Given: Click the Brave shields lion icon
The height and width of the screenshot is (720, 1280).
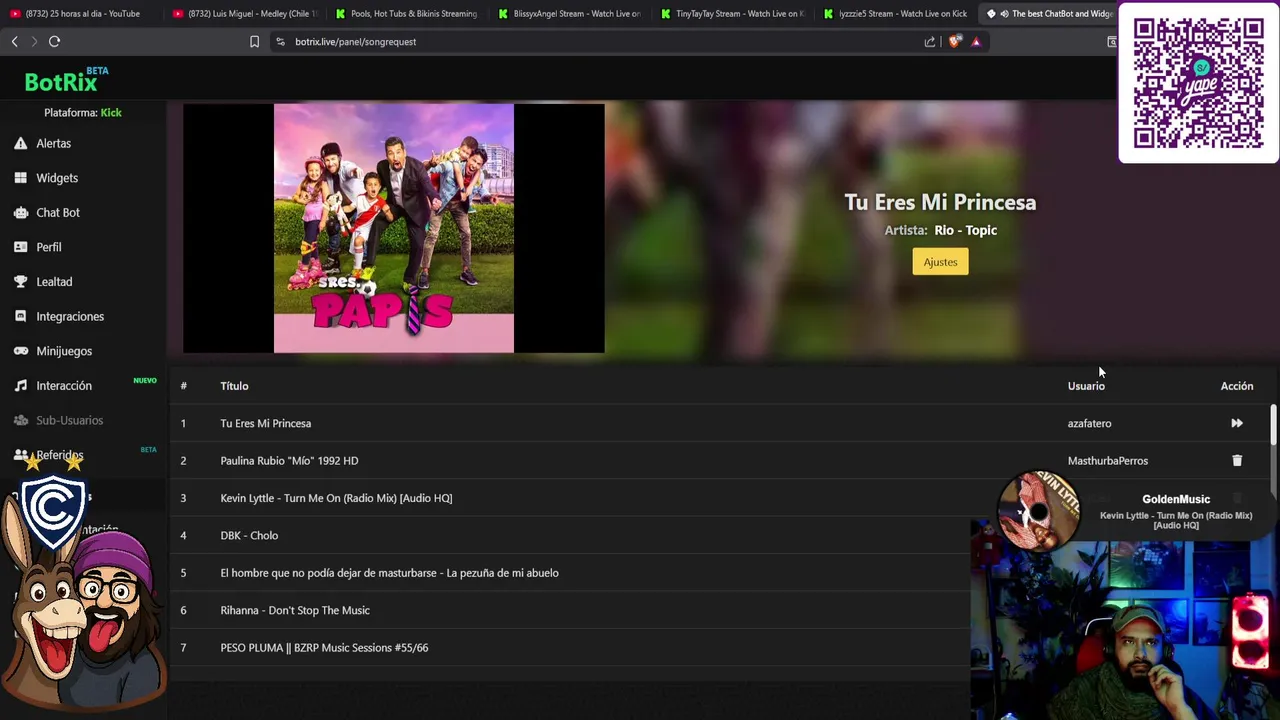Looking at the screenshot, I should [x=955, y=41].
